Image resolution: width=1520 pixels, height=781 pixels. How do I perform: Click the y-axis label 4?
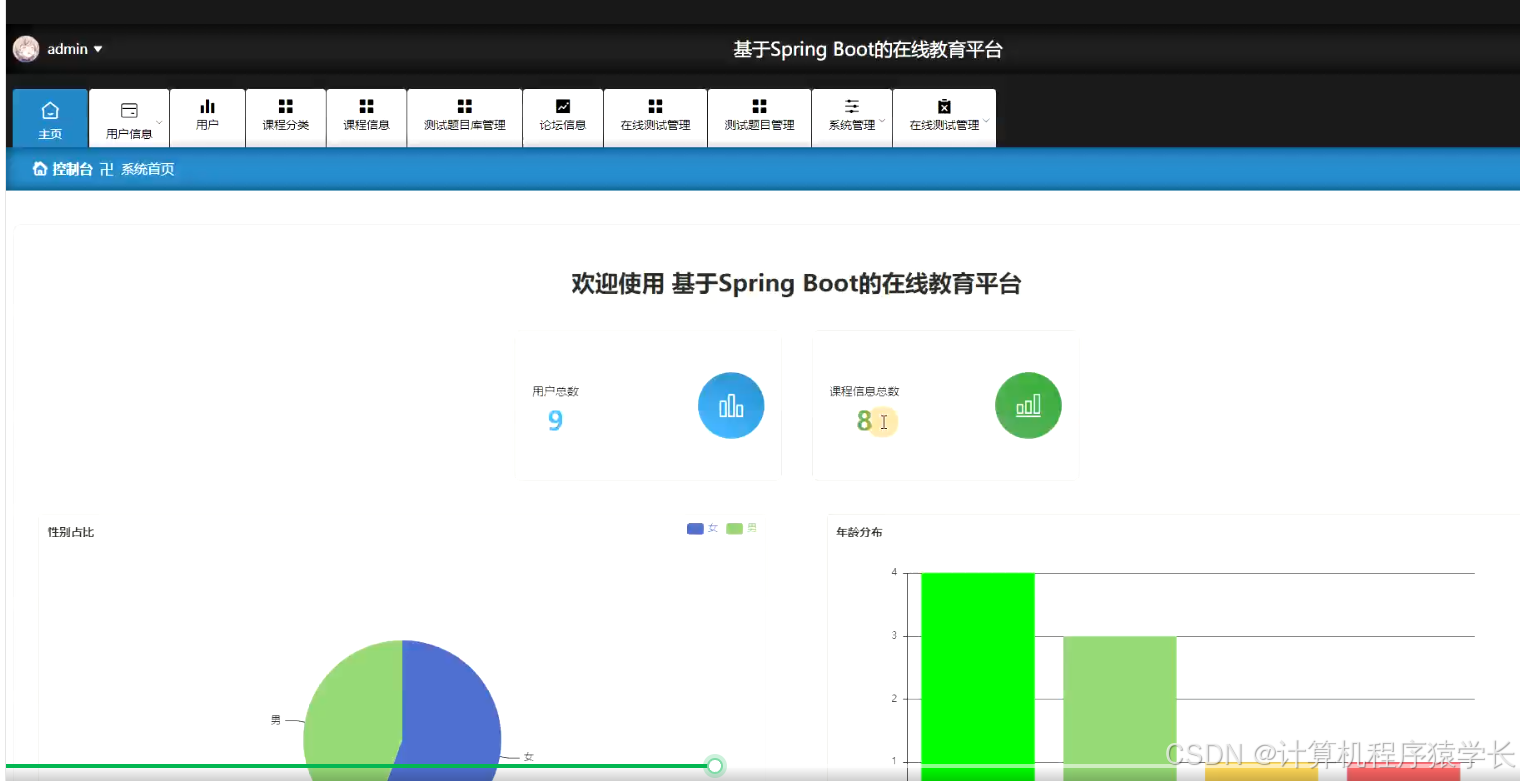(894, 572)
